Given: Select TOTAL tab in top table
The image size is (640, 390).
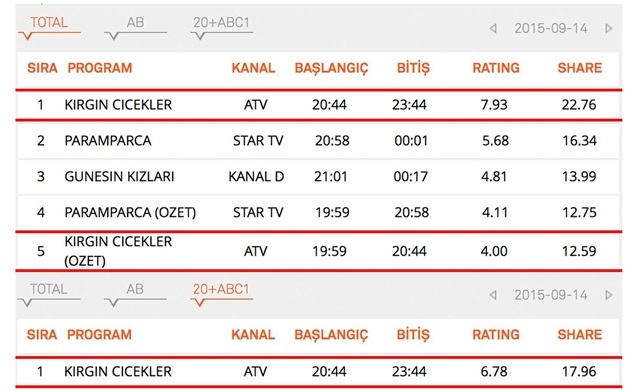Looking at the screenshot, I should (x=49, y=23).
